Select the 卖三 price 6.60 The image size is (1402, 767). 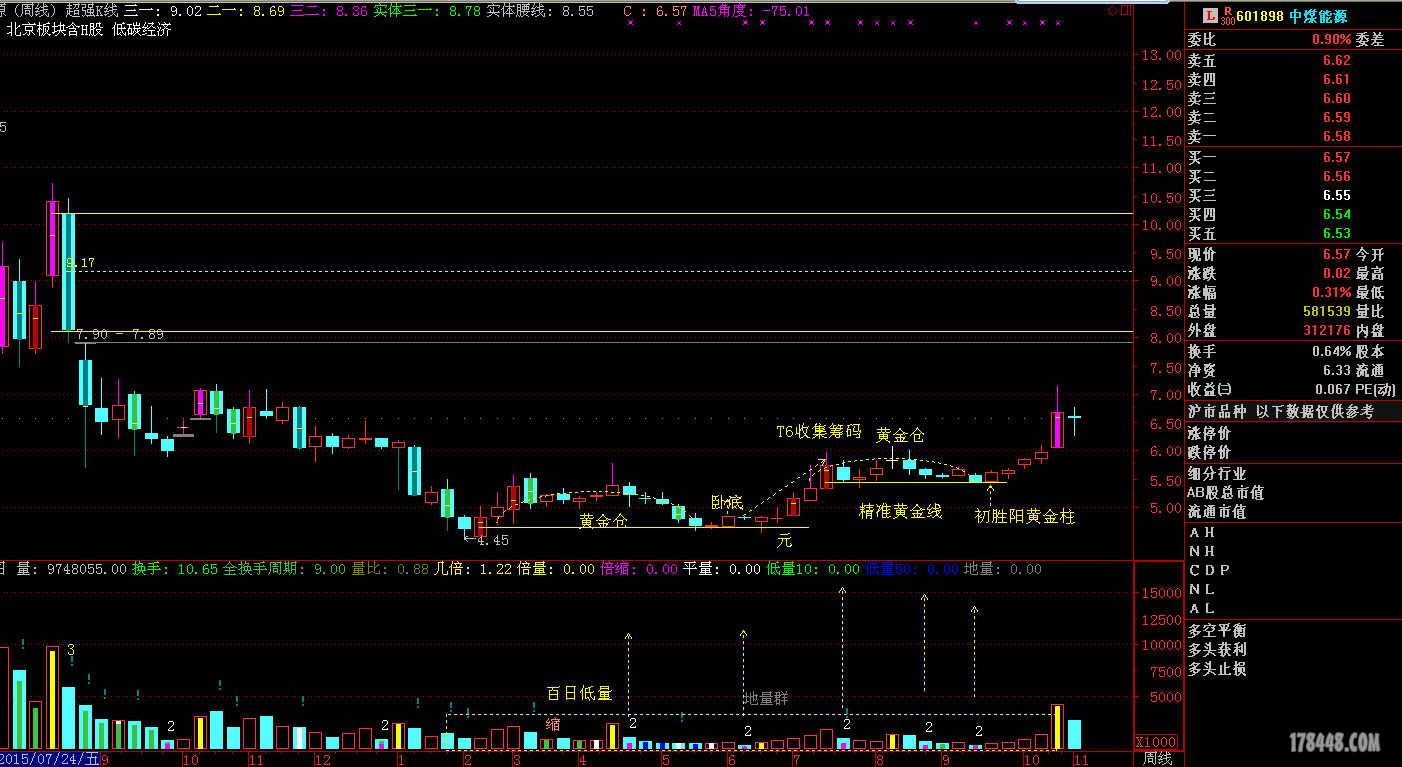coord(1336,98)
